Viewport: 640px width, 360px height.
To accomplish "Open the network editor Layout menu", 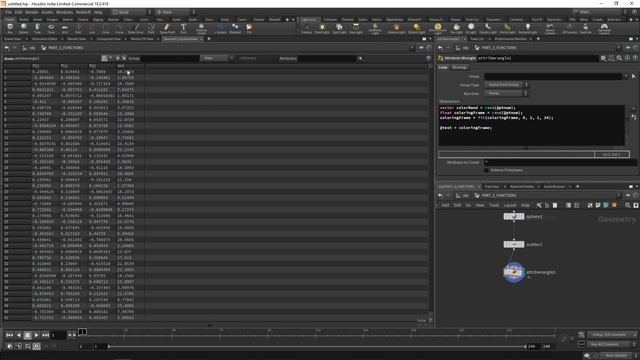I will [x=509, y=205].
